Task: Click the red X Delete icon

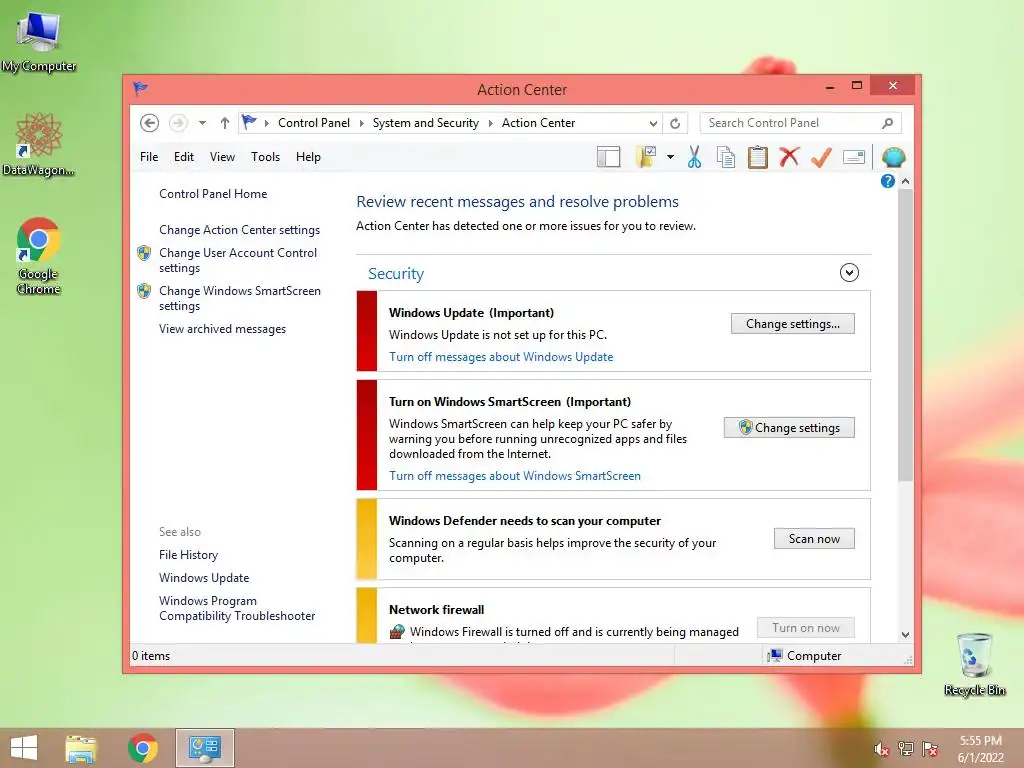Action: (x=790, y=157)
